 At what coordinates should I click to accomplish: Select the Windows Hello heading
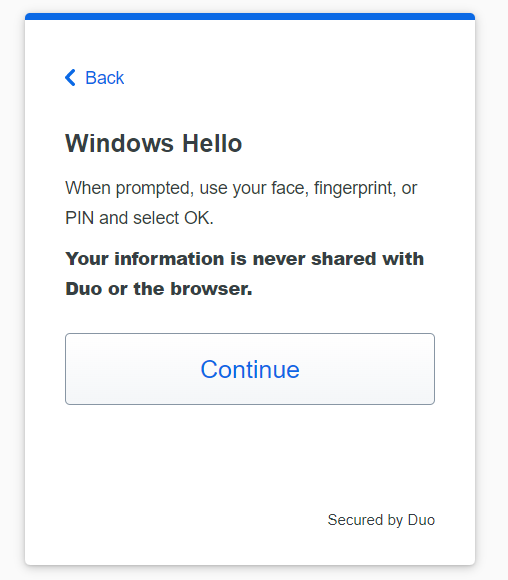click(154, 143)
